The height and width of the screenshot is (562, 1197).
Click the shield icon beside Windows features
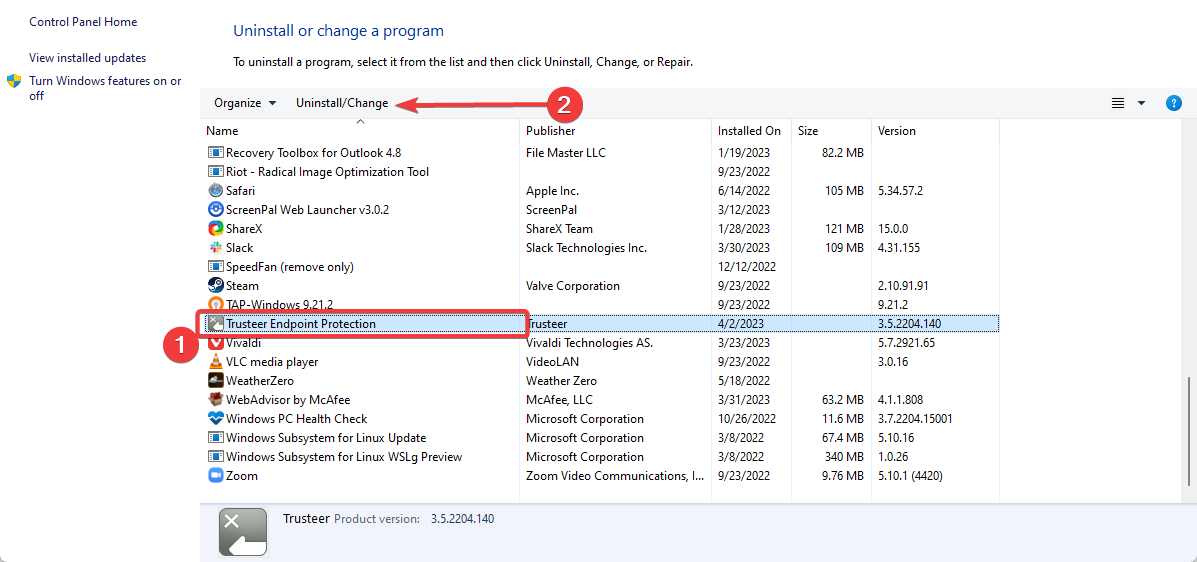coord(14,81)
